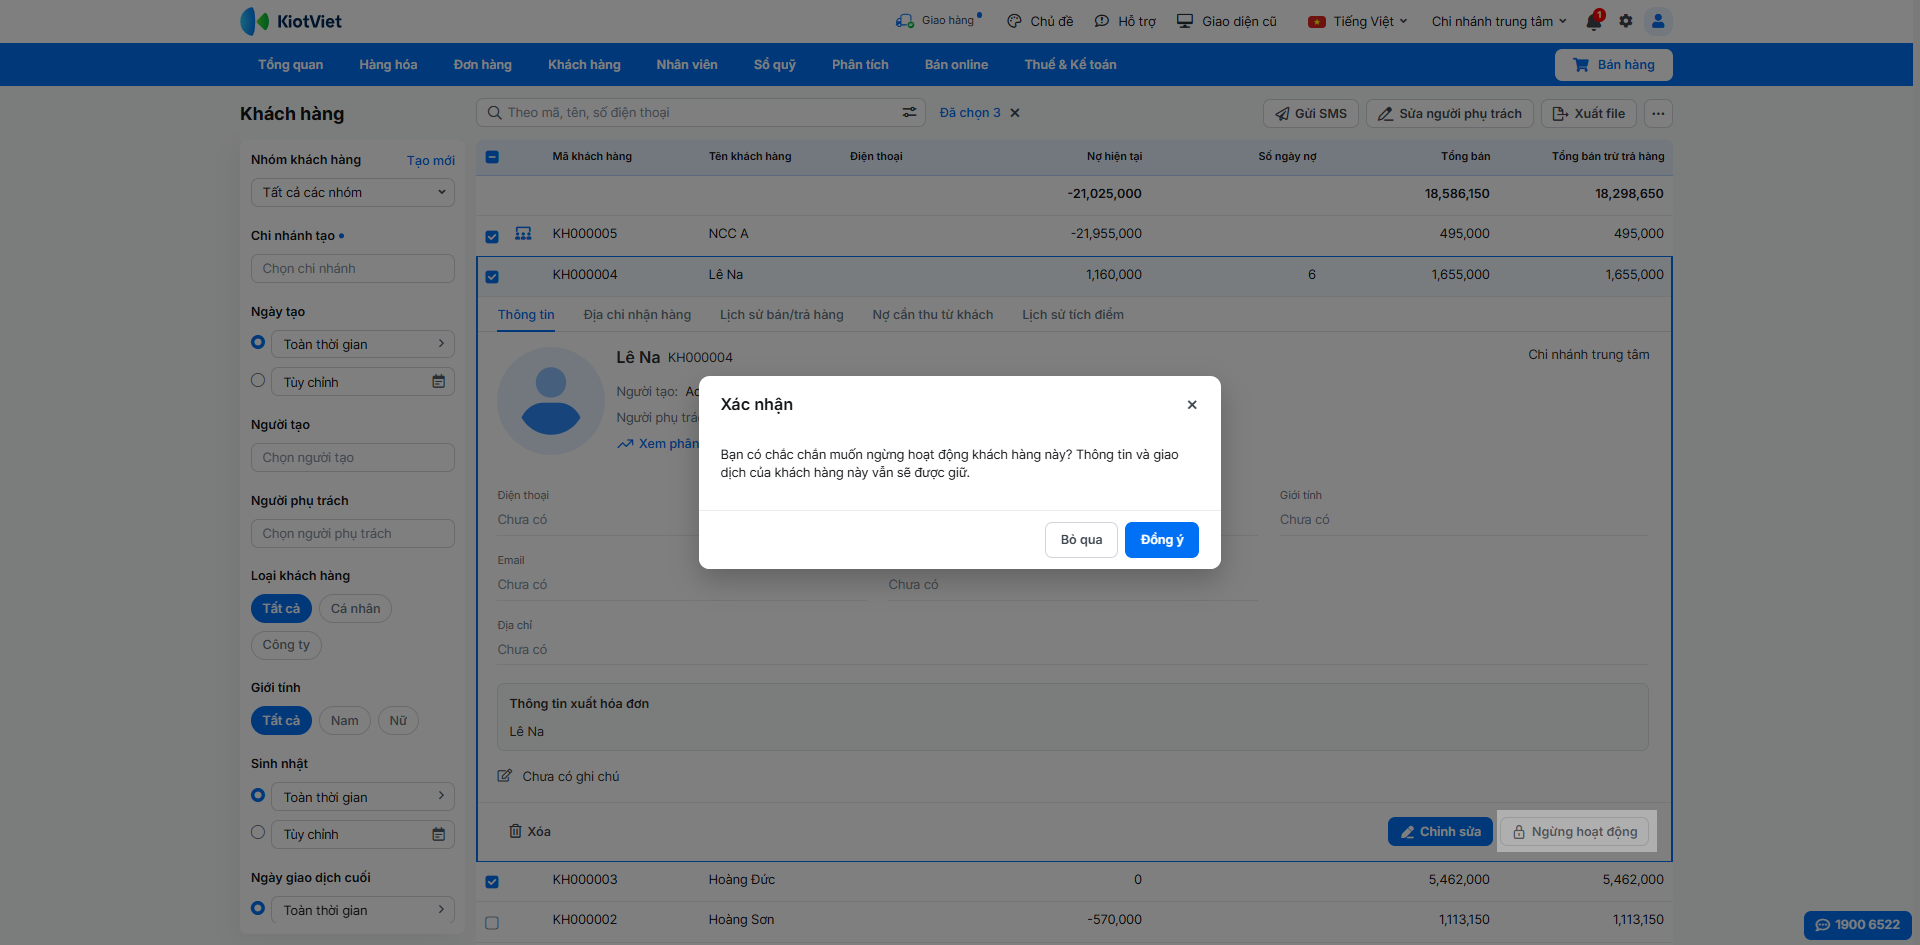Select Sinh nhật Toàn thời gian radio
The height and width of the screenshot is (945, 1920).
[258, 795]
